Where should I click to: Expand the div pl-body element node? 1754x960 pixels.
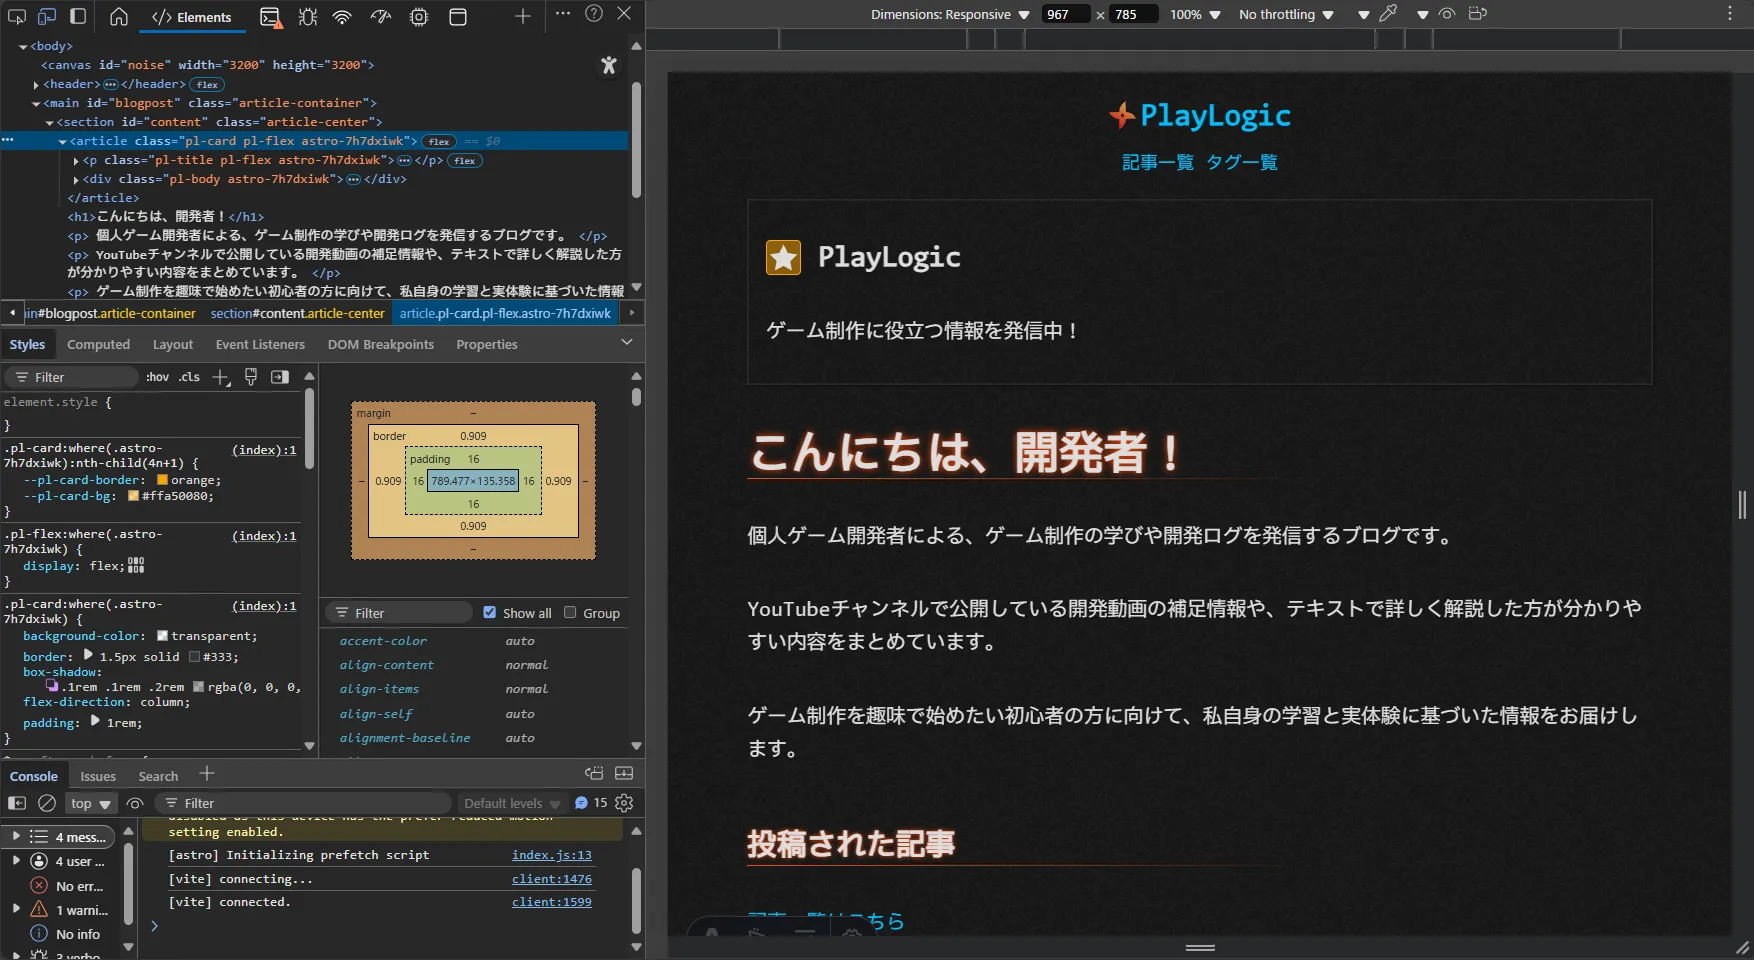(76, 179)
